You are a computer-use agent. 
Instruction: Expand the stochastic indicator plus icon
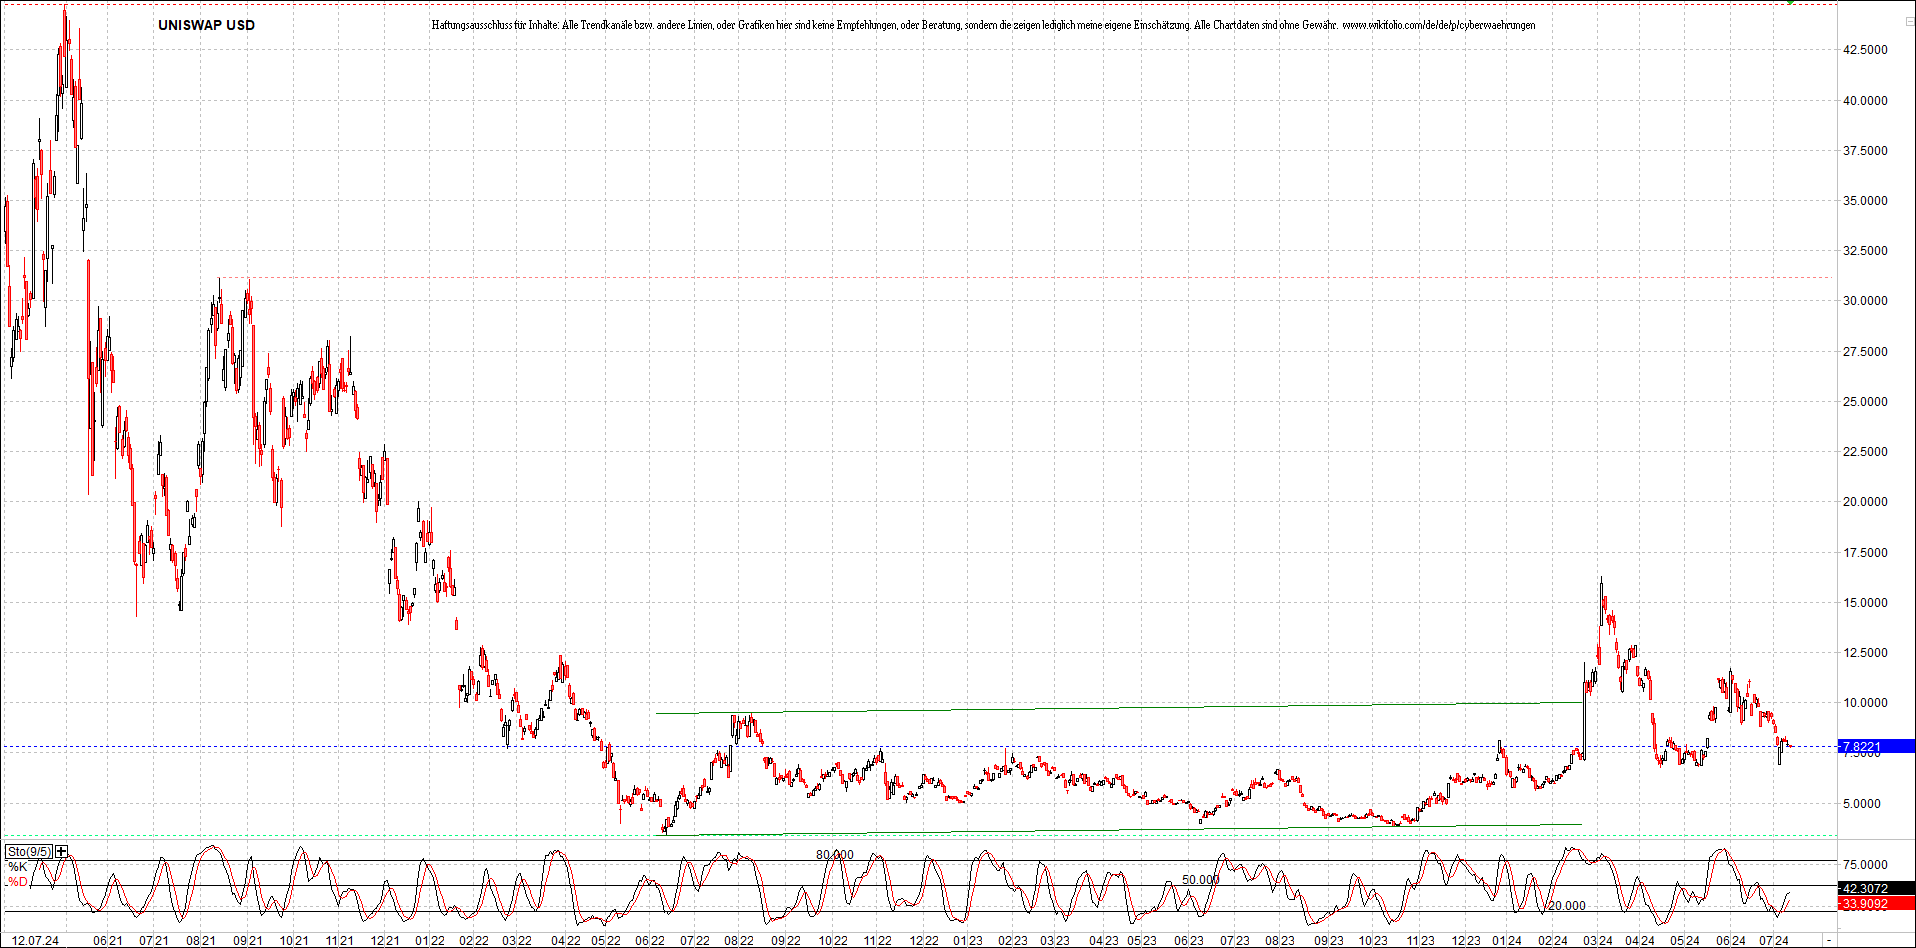click(x=62, y=852)
